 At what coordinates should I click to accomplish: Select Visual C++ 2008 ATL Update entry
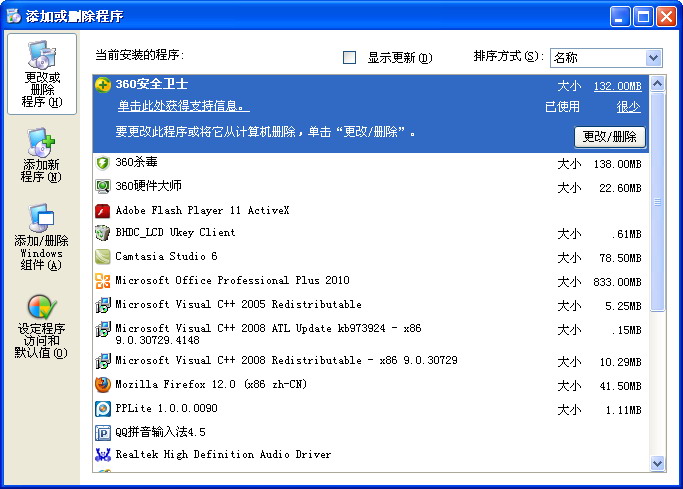(x=370, y=334)
